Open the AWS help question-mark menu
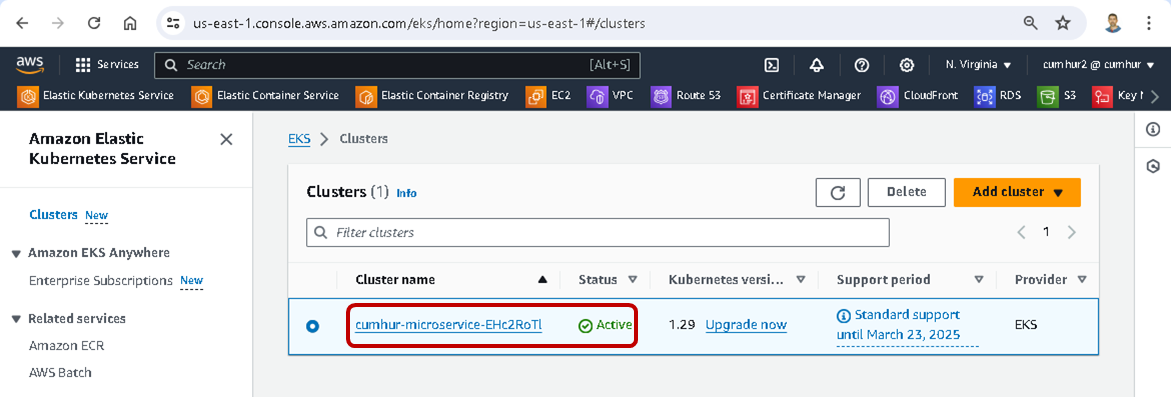 click(862, 65)
